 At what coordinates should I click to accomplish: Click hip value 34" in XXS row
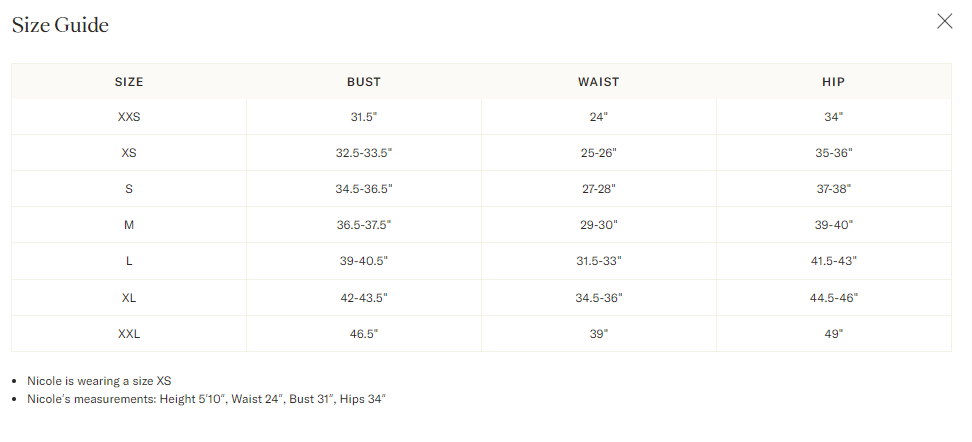(833, 117)
